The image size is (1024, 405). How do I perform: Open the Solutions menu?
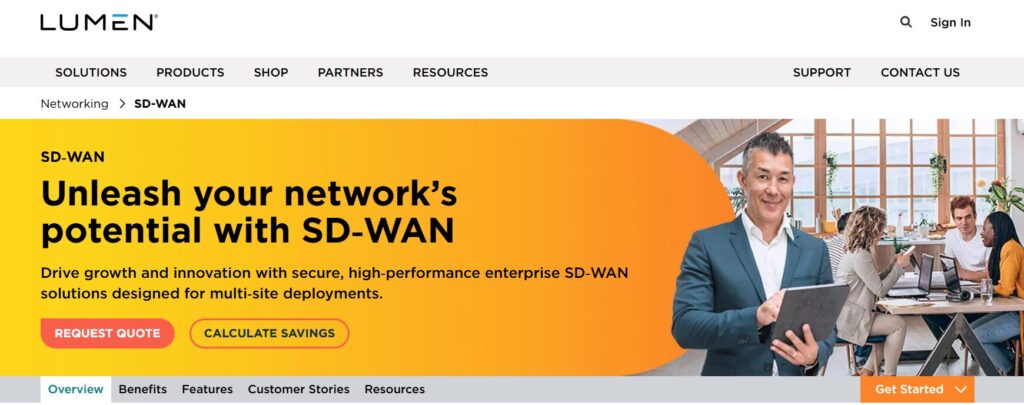(x=91, y=73)
